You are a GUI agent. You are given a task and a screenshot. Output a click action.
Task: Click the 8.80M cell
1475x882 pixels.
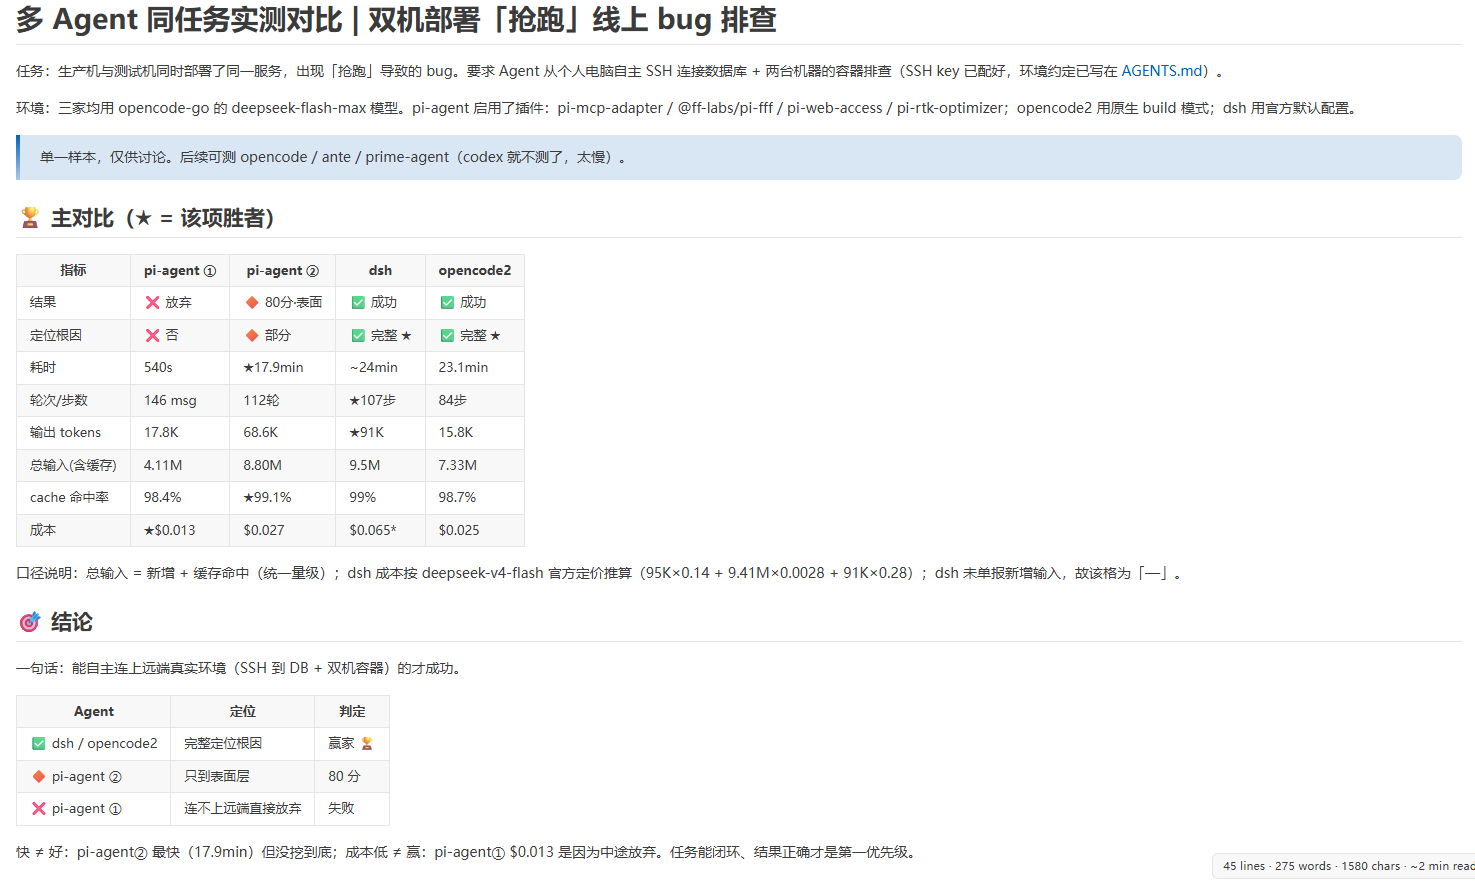tap(283, 465)
